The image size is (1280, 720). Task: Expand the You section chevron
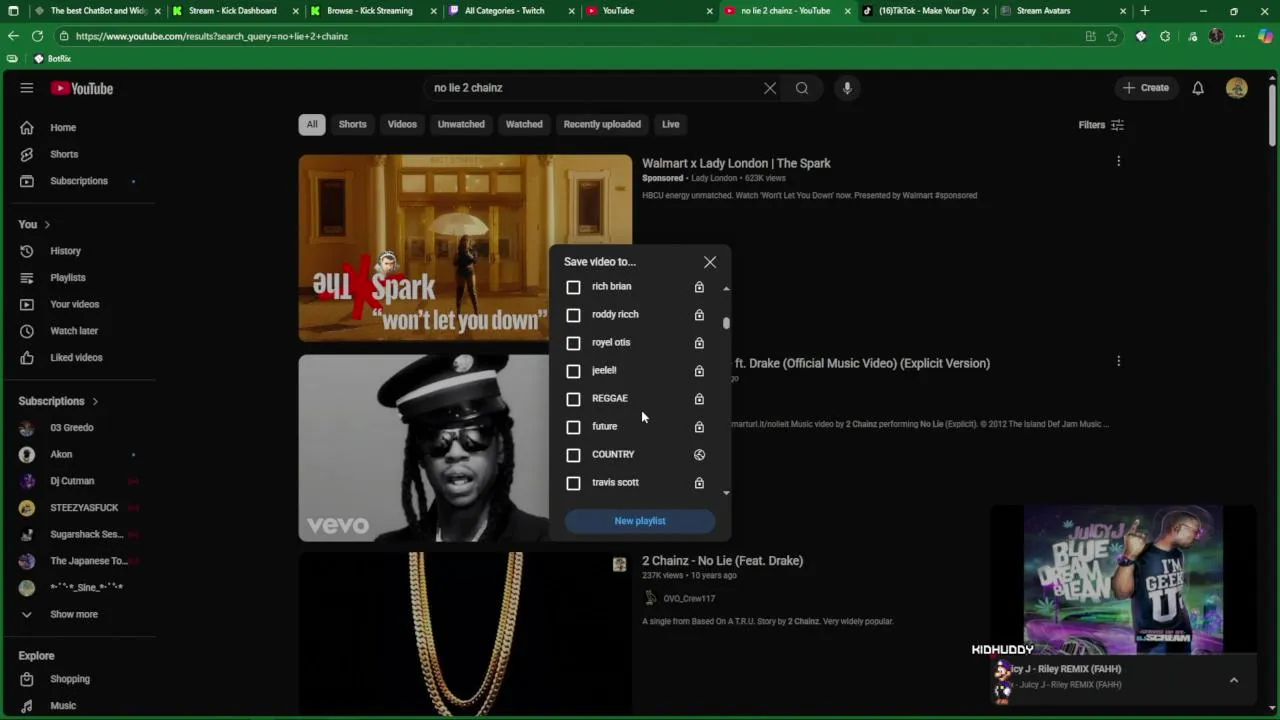[46, 225]
